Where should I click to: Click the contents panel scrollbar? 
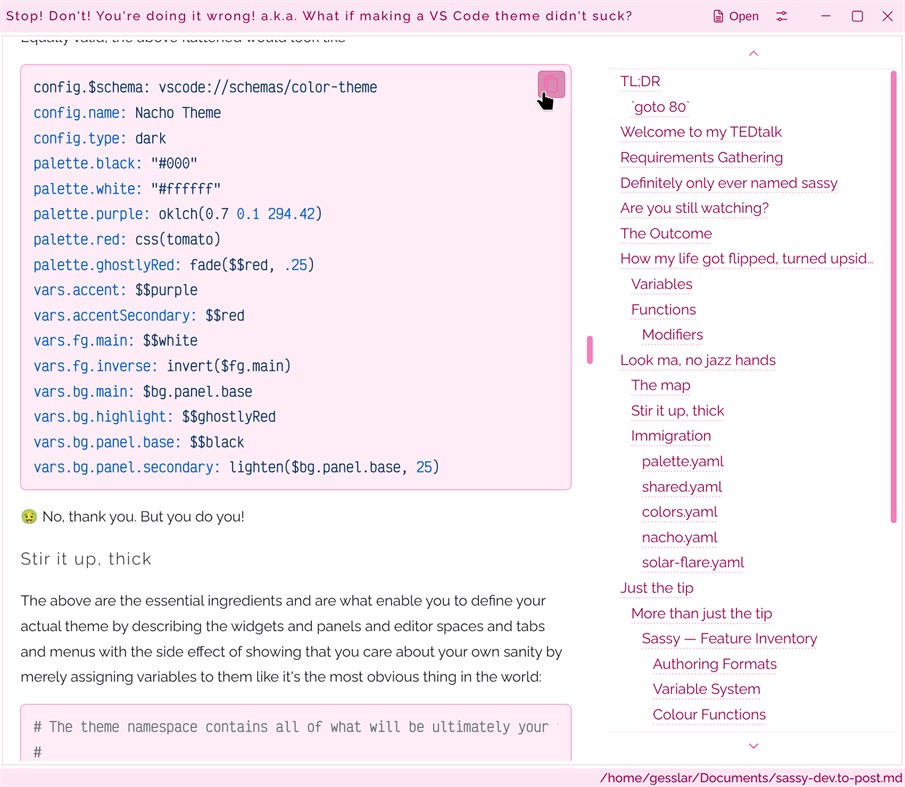893,297
